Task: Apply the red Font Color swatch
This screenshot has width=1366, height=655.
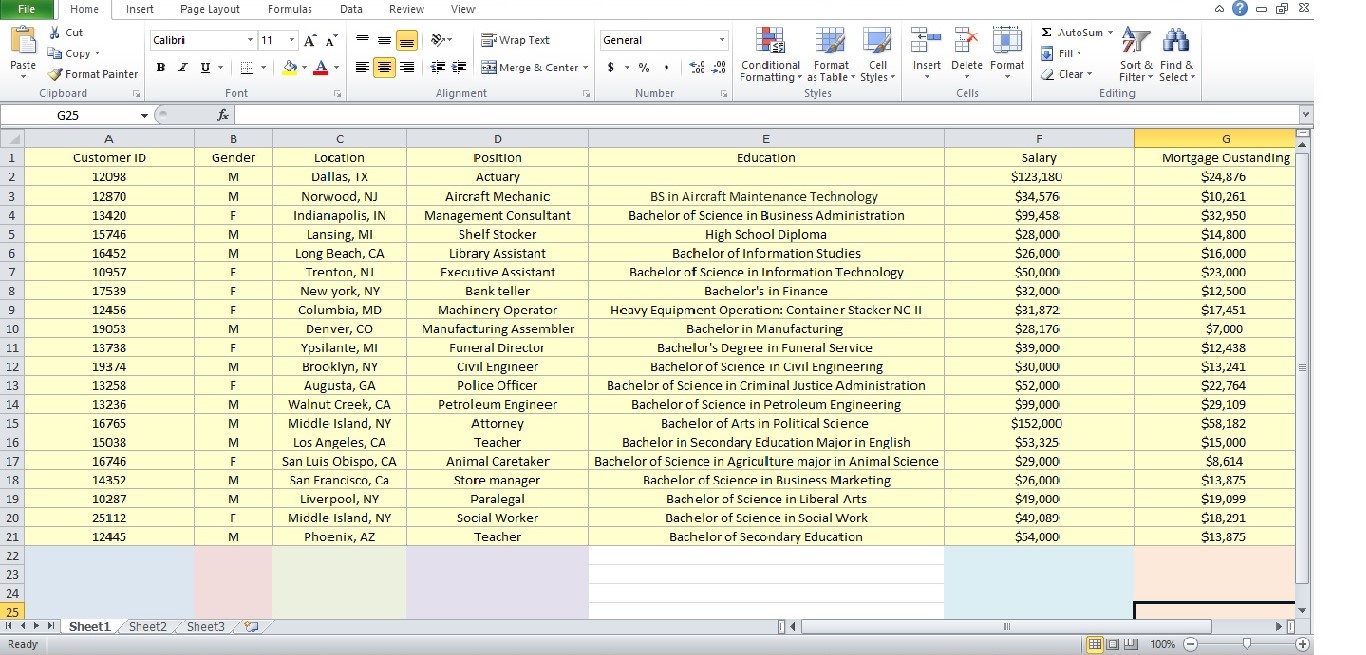Action: coord(321,67)
